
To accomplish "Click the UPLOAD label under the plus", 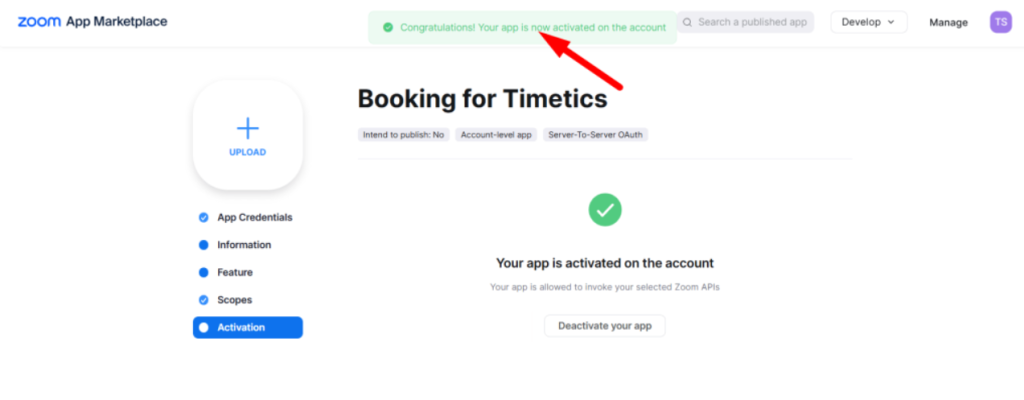I will pyautogui.click(x=248, y=152).
